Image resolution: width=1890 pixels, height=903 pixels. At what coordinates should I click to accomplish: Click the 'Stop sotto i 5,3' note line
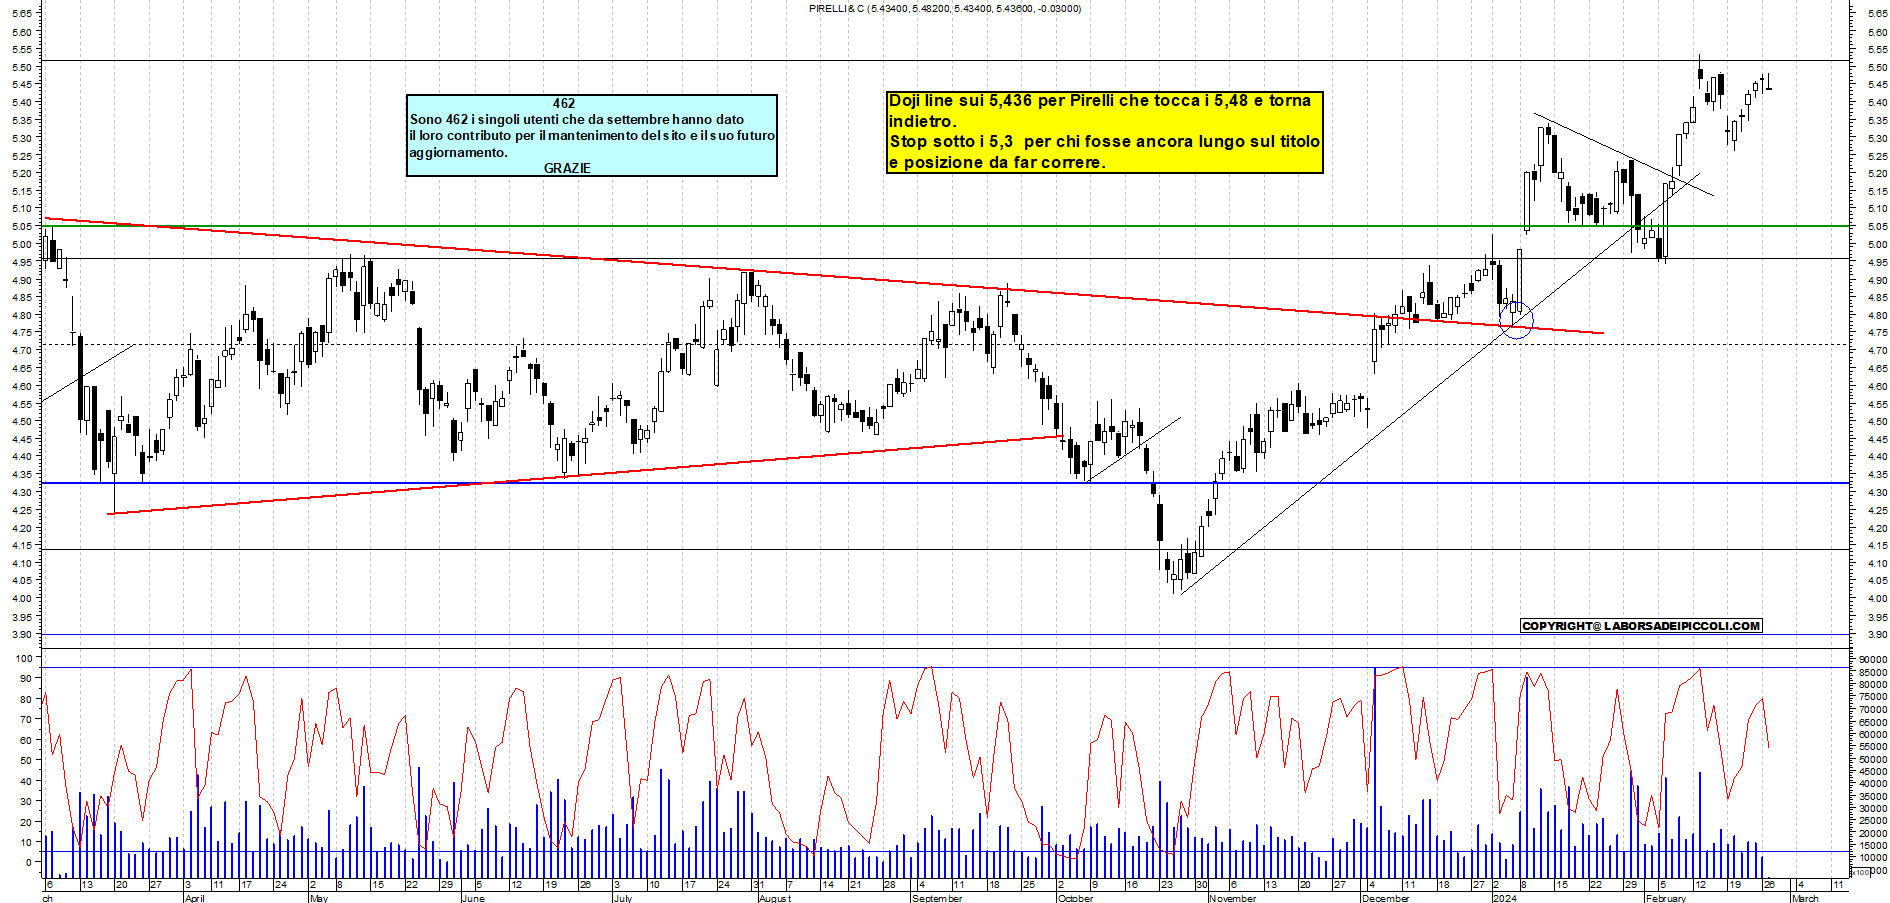1105,141
